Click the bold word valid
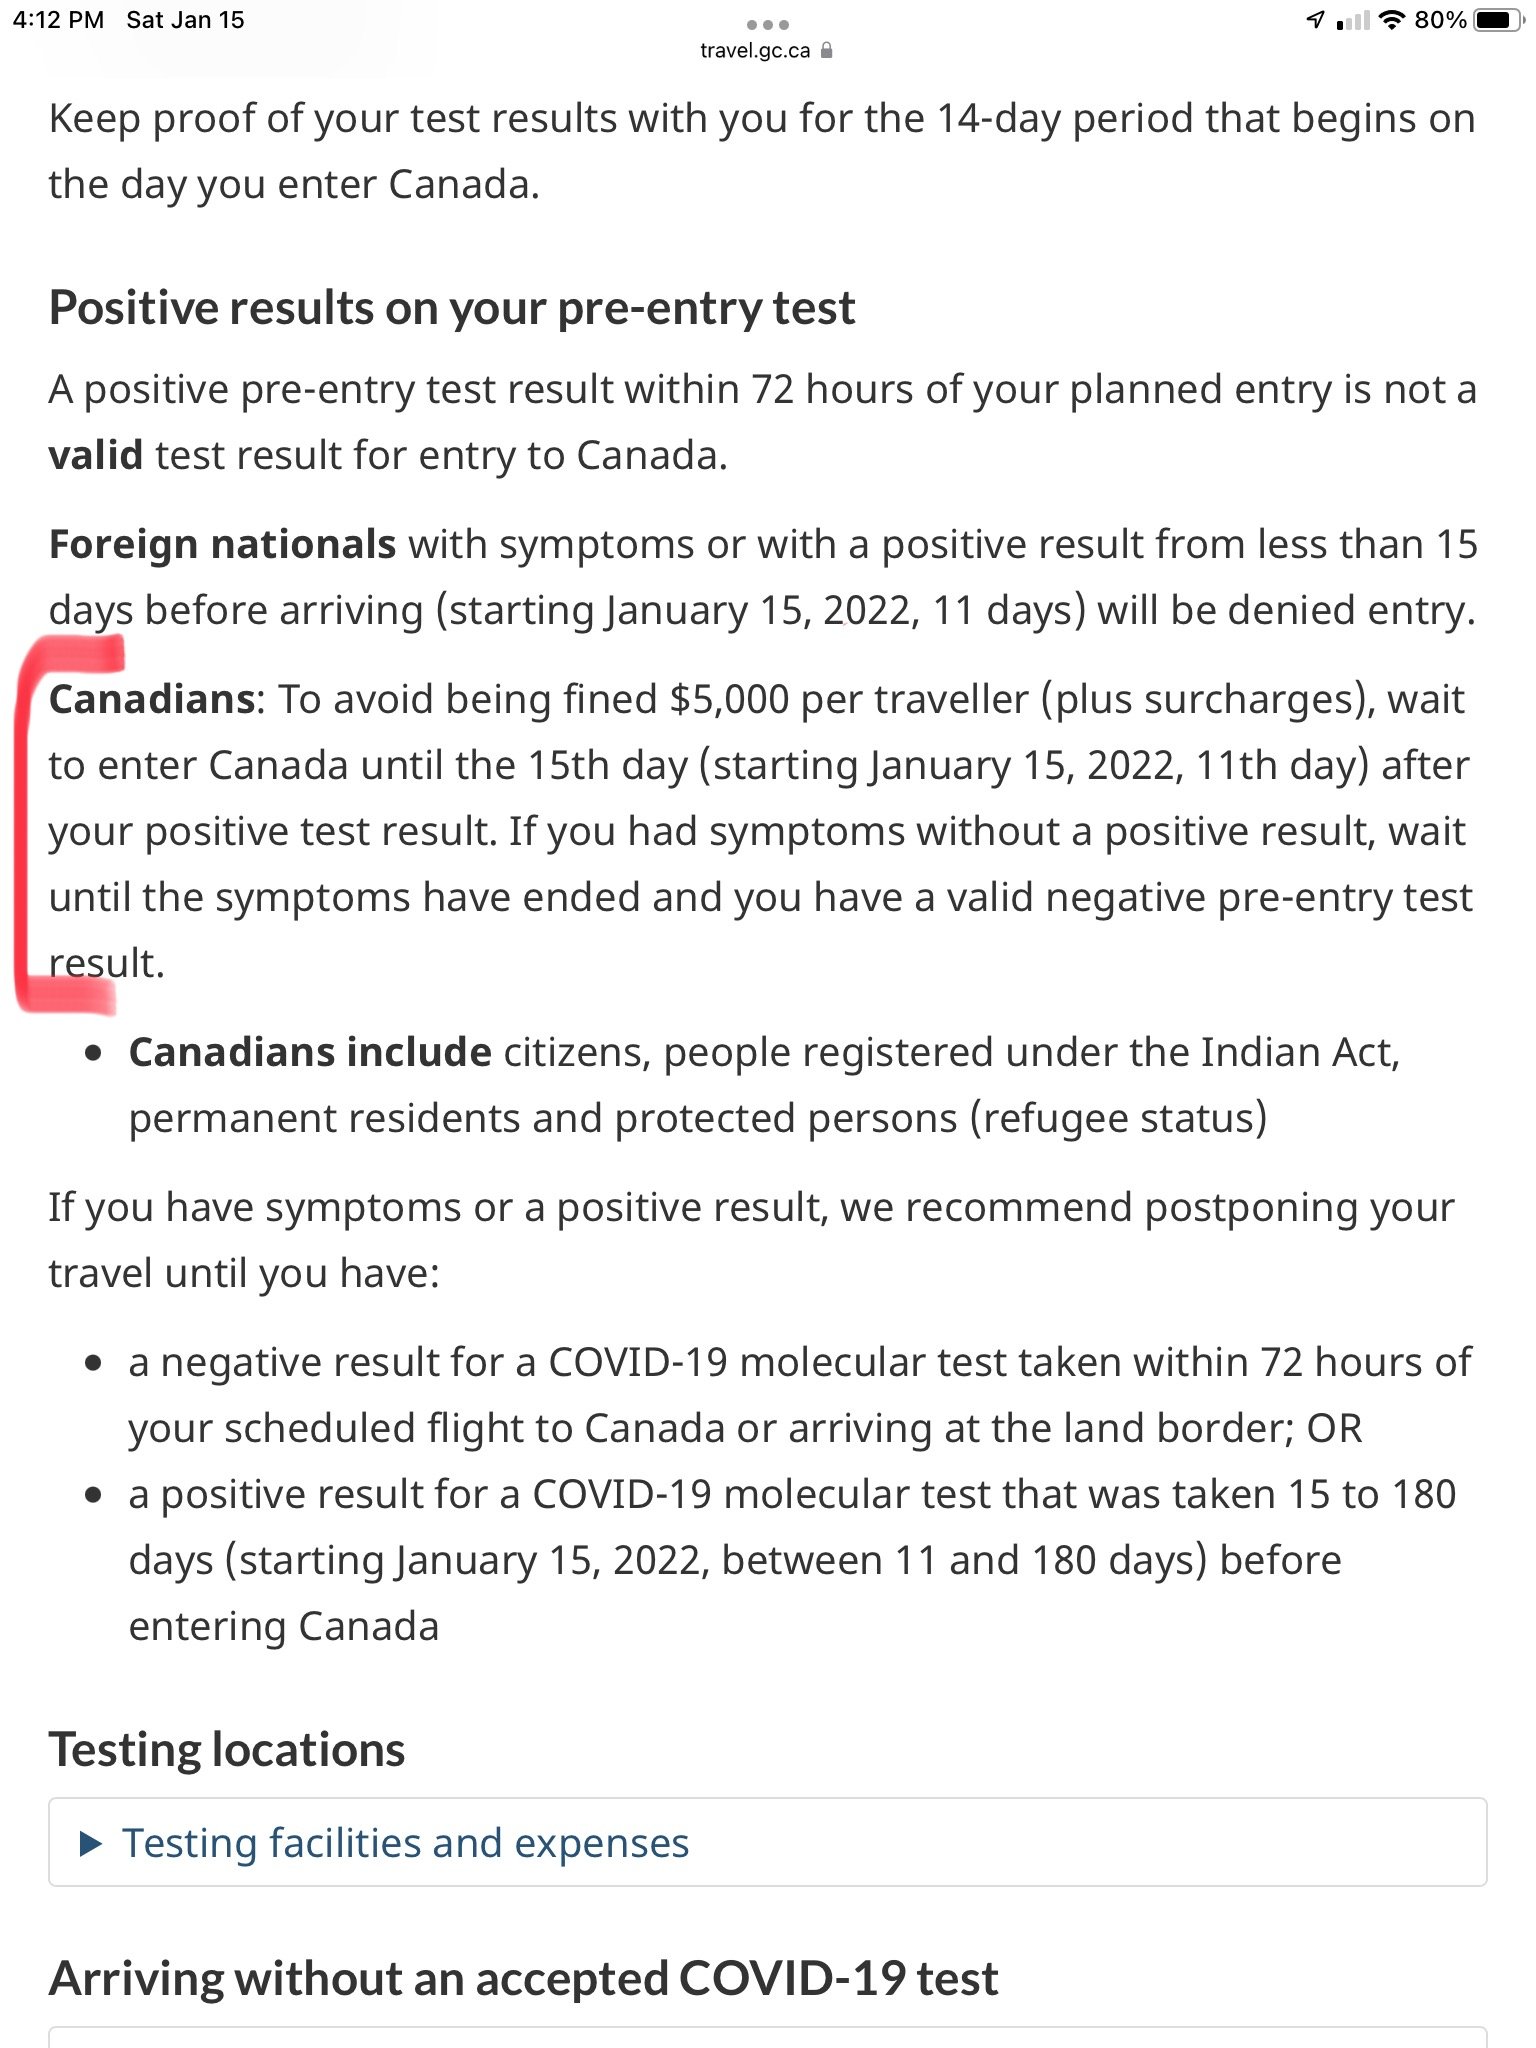The width and height of the screenshot is (1536, 2048). [96, 455]
